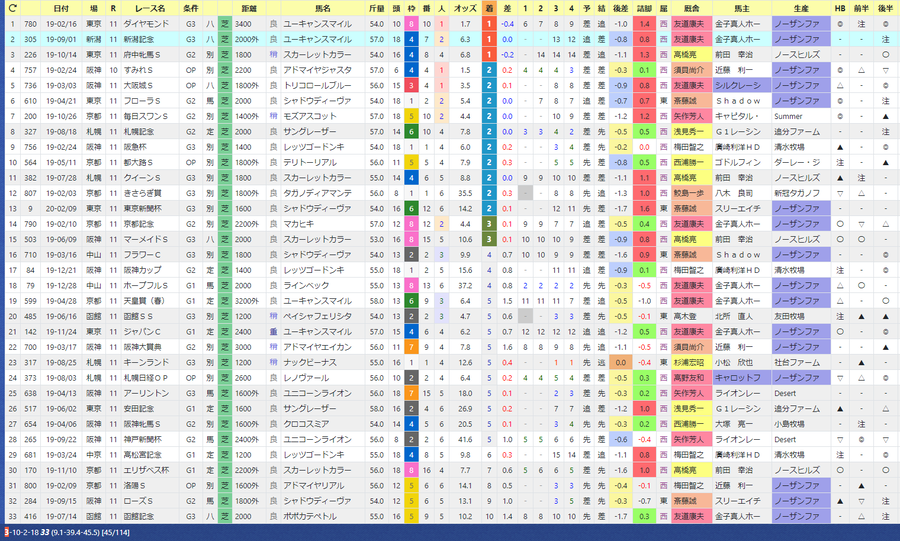Click breeder name 小島牧場
Image resolution: width=900 pixels, height=541 pixels.
pyautogui.click(x=789, y=424)
